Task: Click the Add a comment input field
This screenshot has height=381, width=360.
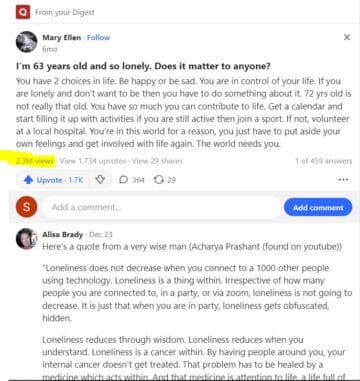Action: [161, 207]
